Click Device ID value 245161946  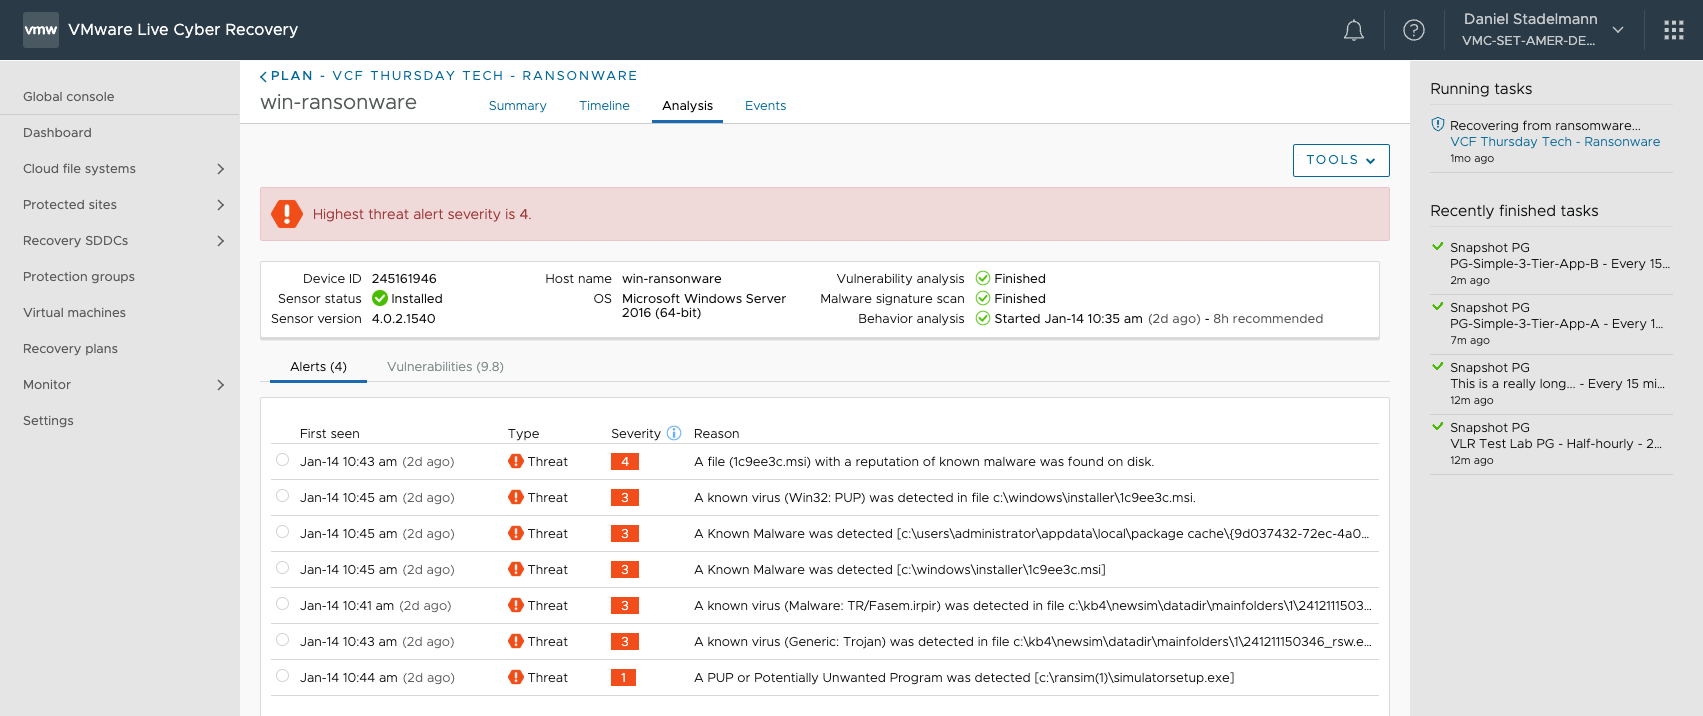point(404,279)
